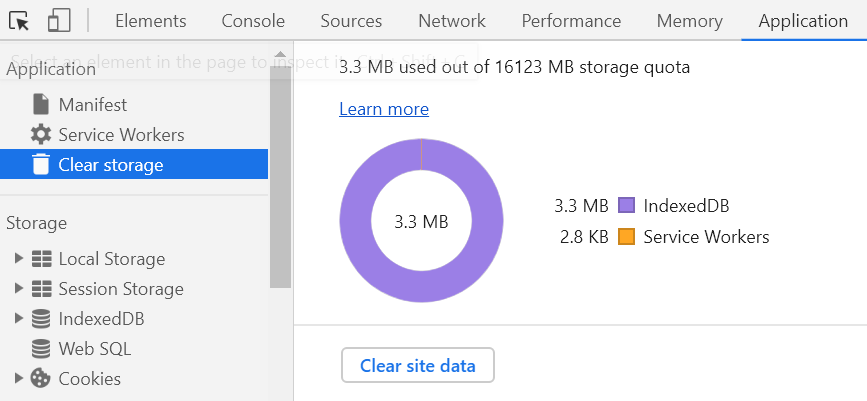Activate the inspect element cursor icon
Image resolution: width=867 pixels, height=401 pixels.
click(19, 21)
